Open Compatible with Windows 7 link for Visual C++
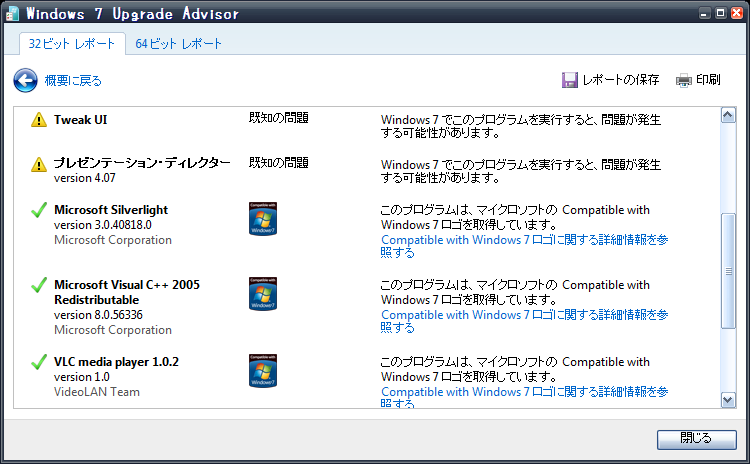 coord(524,321)
